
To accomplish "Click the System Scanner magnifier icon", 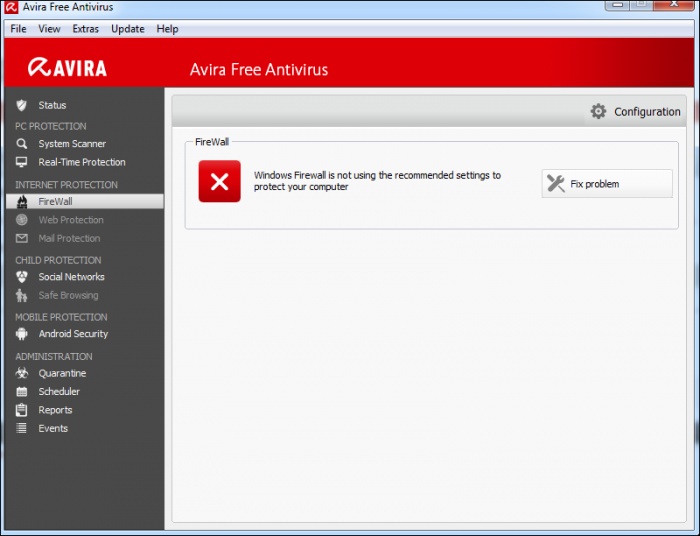I will pos(21,144).
